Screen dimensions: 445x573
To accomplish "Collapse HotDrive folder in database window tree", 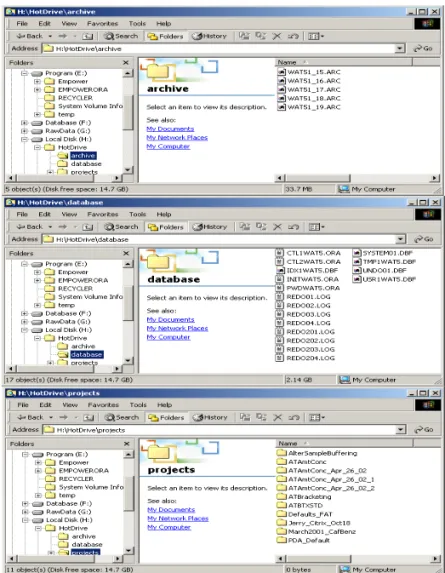I will [x=37, y=338].
